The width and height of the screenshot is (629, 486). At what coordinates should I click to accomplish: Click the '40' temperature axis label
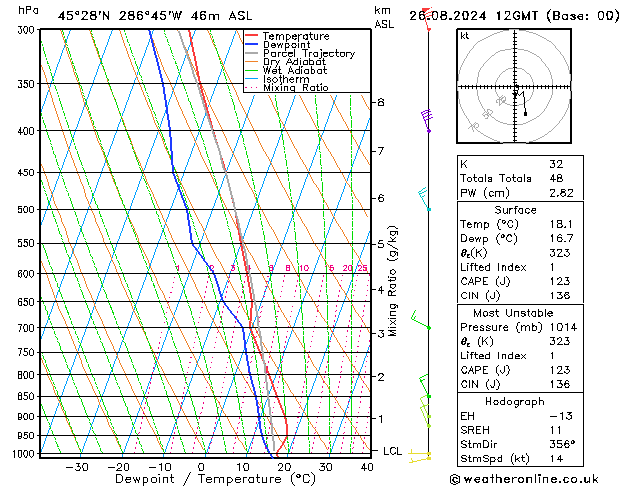coord(367,467)
